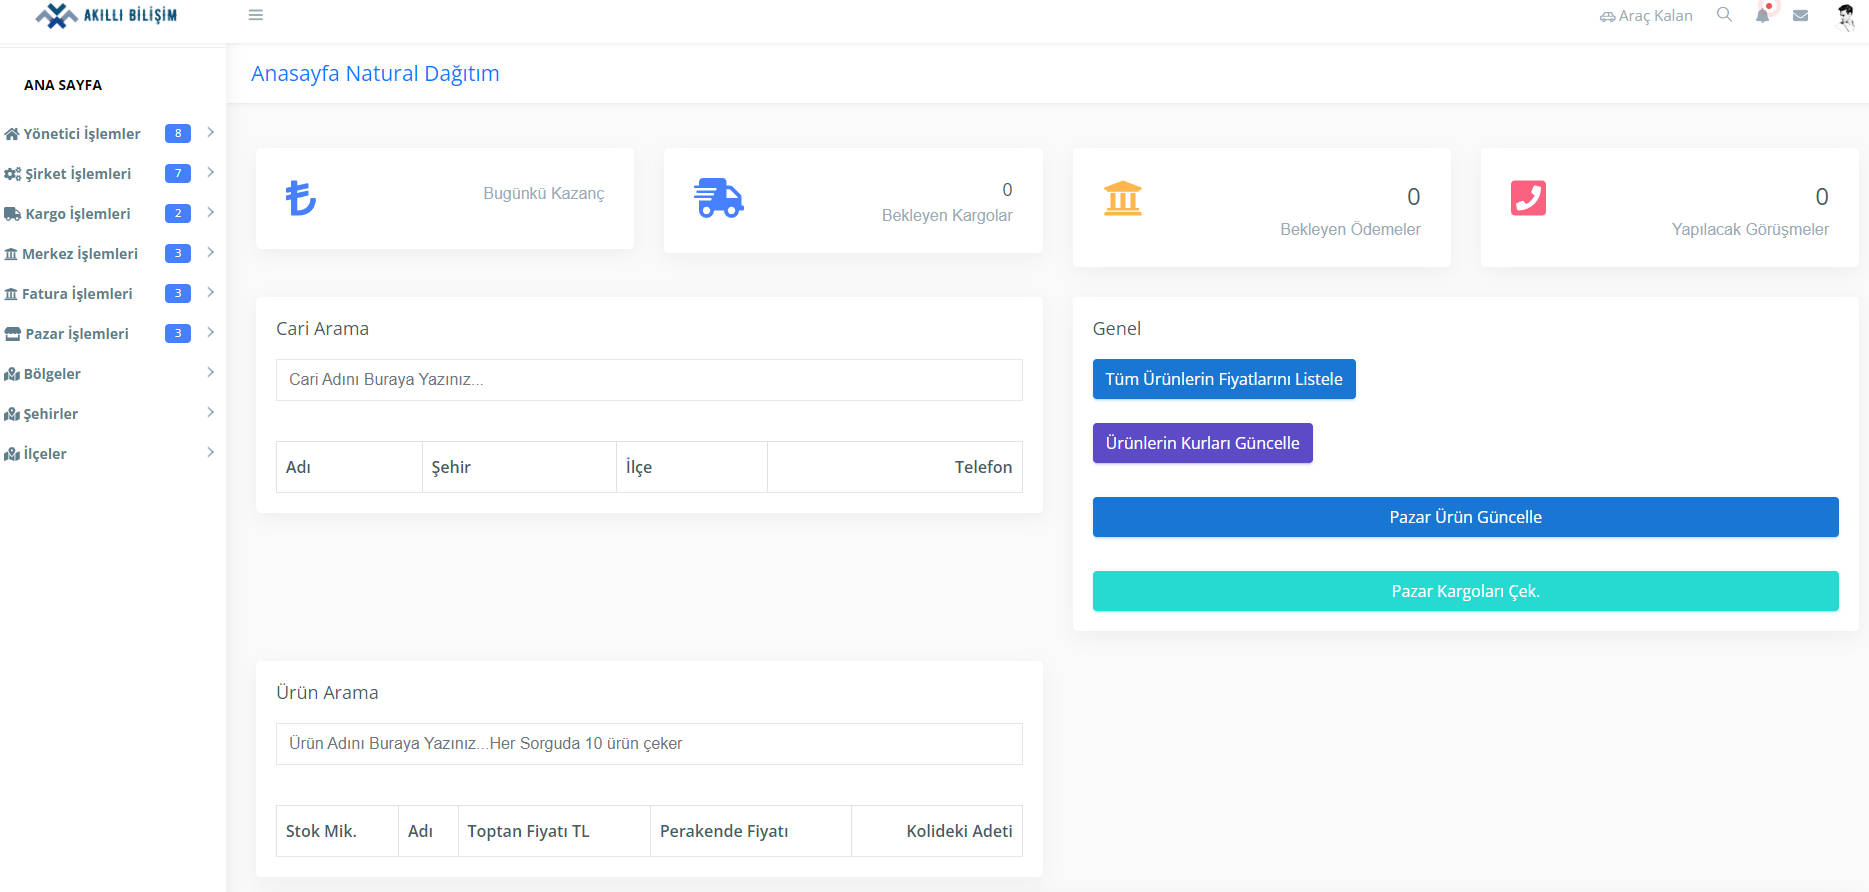Click the orange bank building icon
The image size is (1869, 892).
pyautogui.click(x=1122, y=198)
